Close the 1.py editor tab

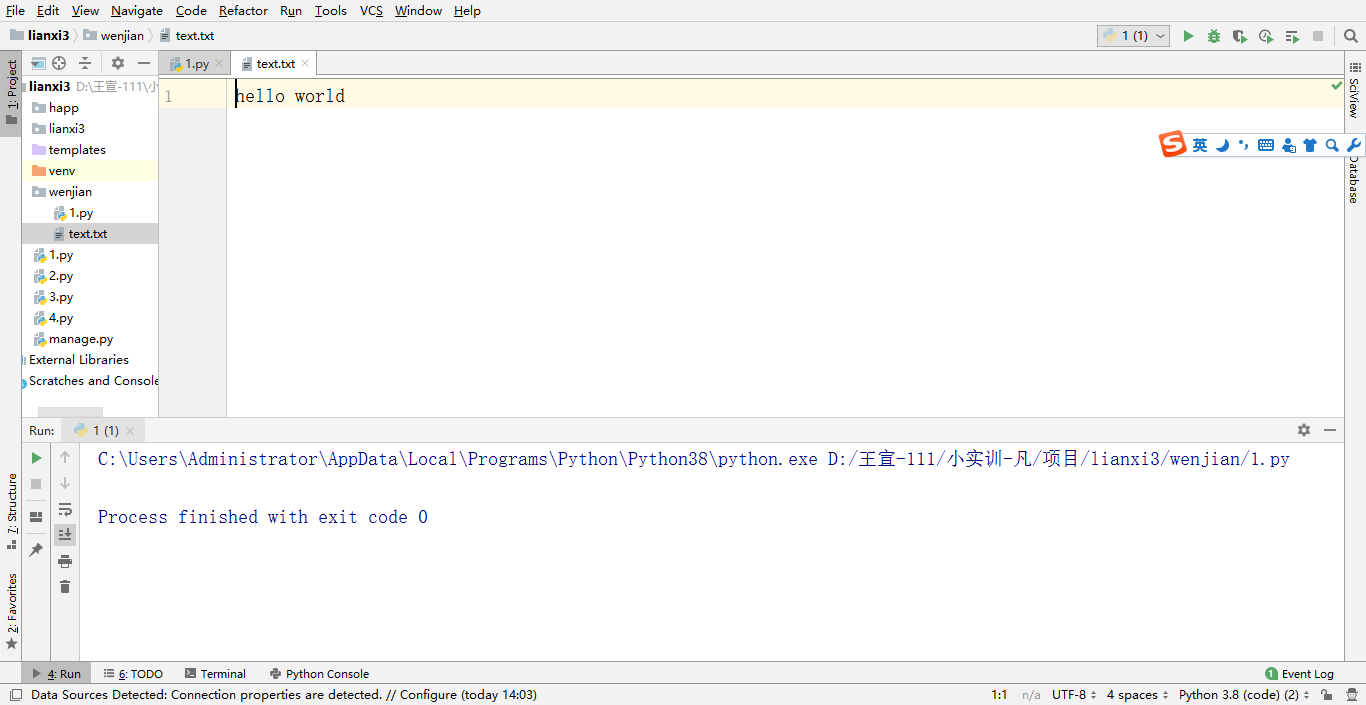[219, 63]
